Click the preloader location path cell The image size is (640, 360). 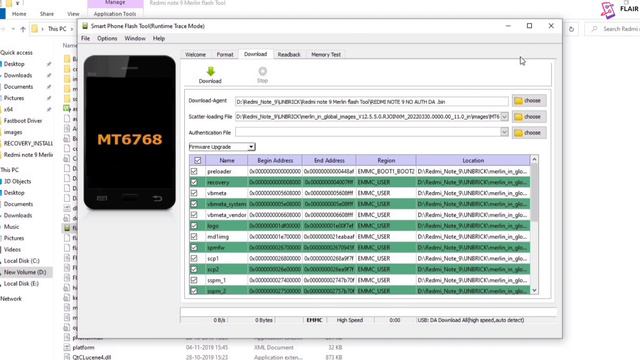coord(473,171)
